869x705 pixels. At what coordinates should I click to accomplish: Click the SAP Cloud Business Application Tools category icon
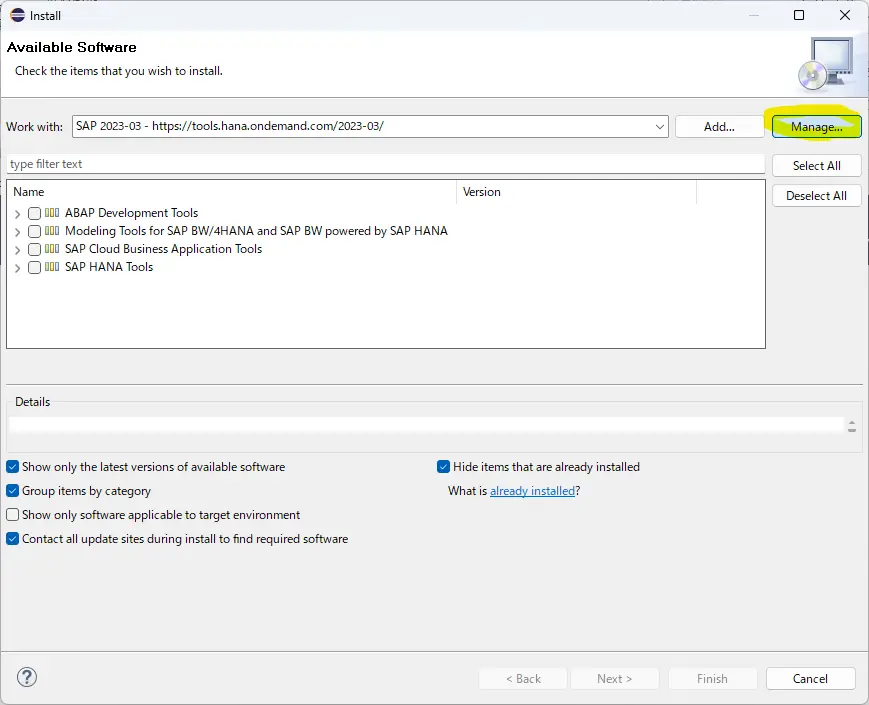(x=52, y=249)
